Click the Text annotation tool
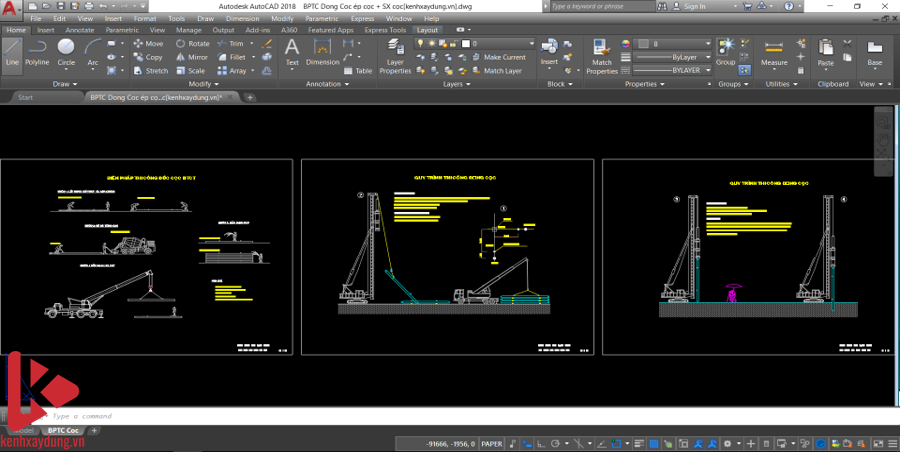The height and width of the screenshot is (452, 900). click(x=292, y=52)
